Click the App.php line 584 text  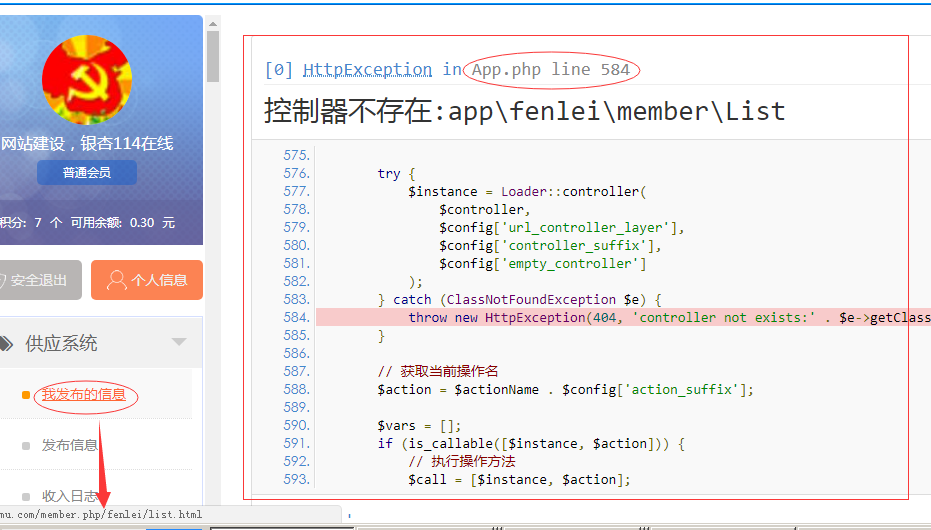coord(550,70)
